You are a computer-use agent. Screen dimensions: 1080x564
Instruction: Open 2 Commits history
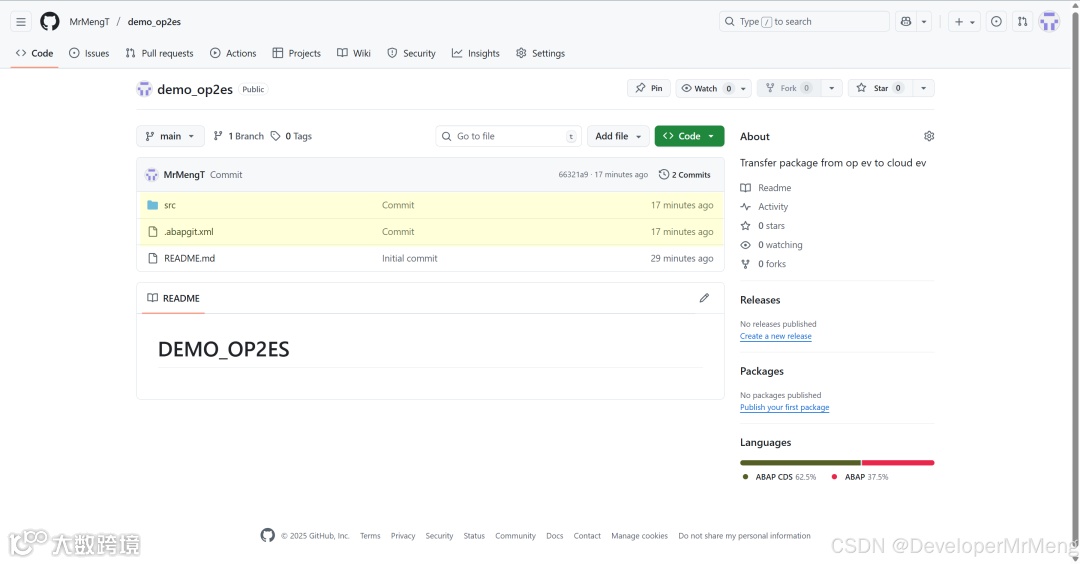click(x=685, y=175)
